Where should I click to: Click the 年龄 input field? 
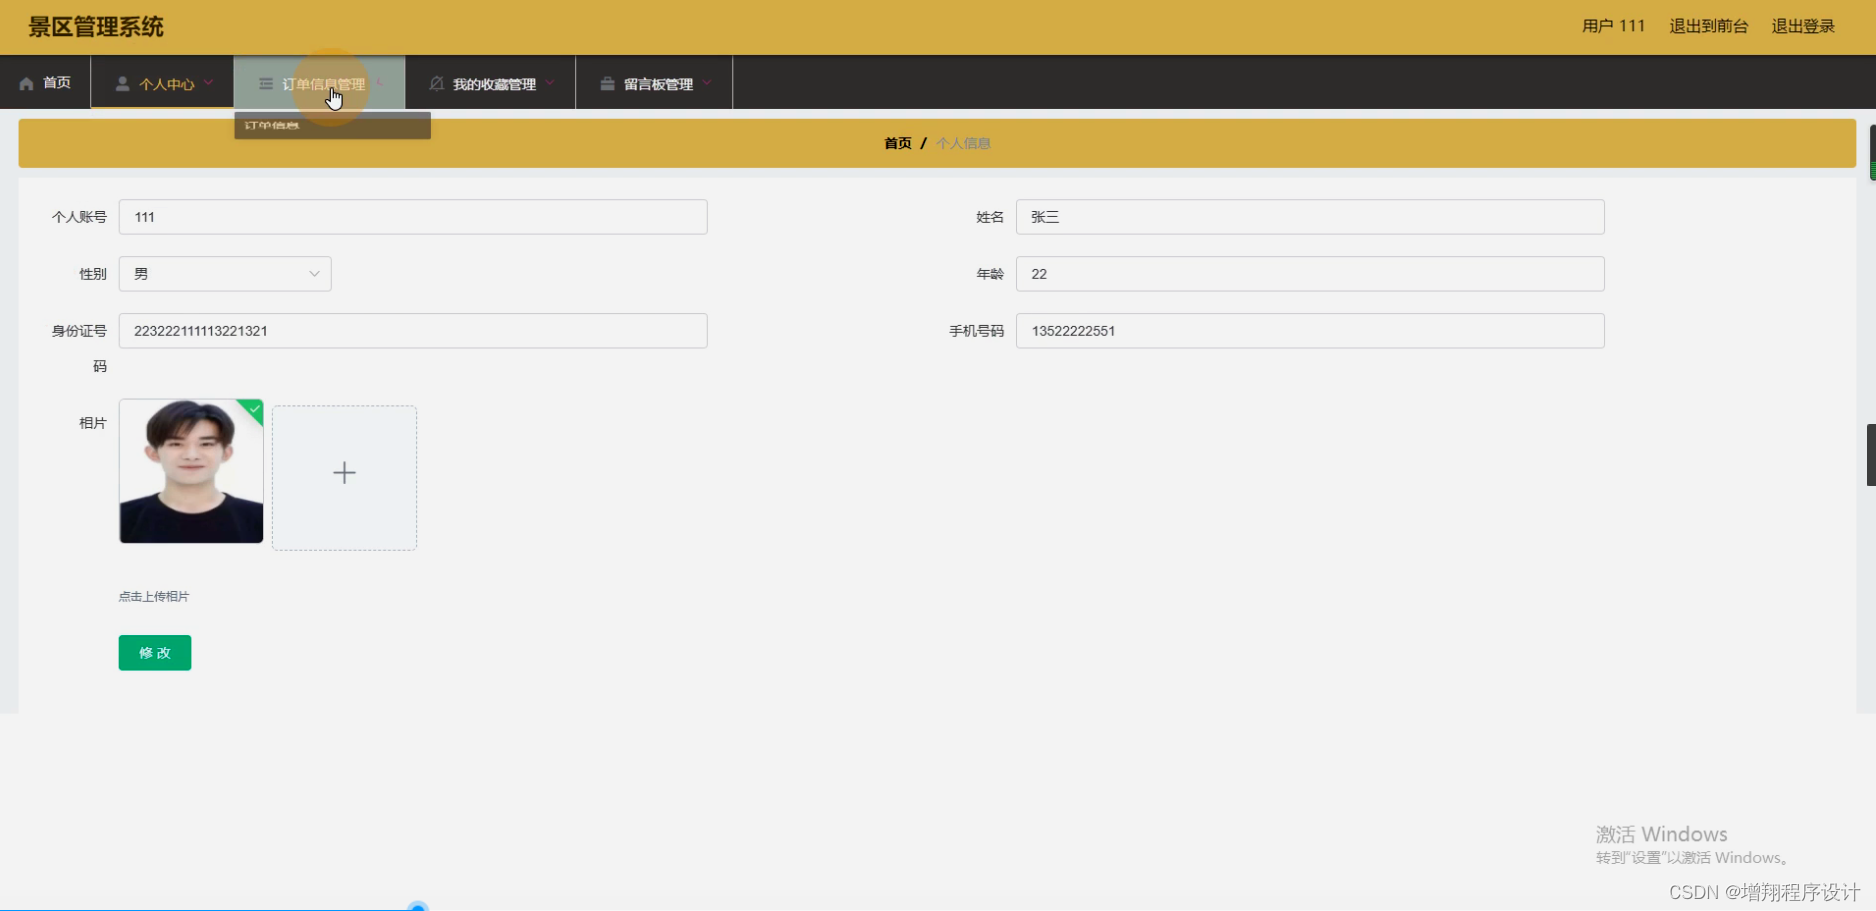coord(1310,274)
